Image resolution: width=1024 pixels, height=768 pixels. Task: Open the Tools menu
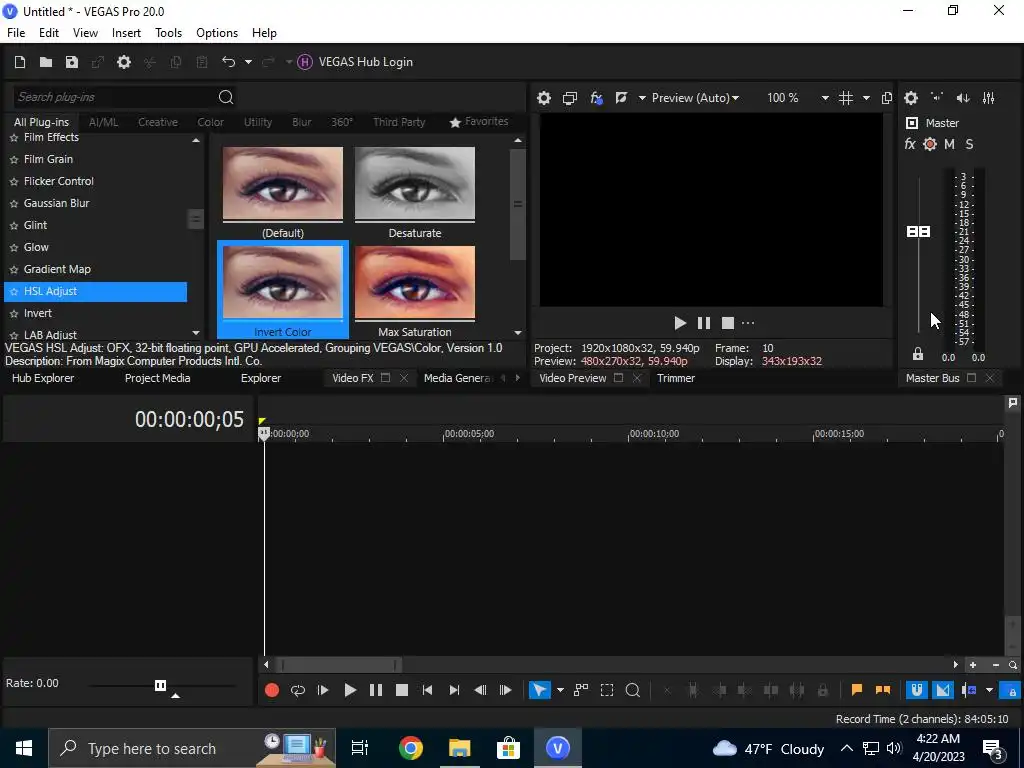168,33
